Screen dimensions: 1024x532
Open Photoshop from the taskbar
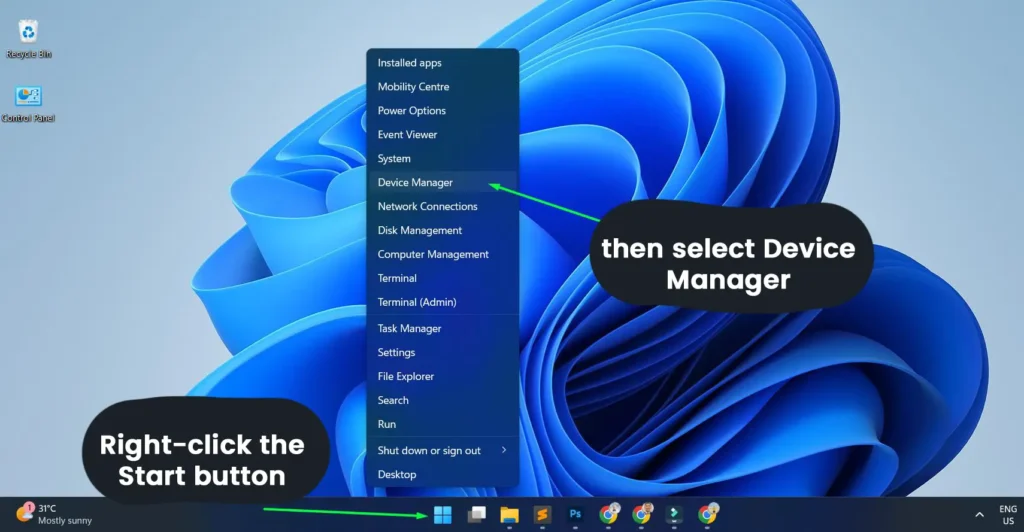[x=575, y=514]
